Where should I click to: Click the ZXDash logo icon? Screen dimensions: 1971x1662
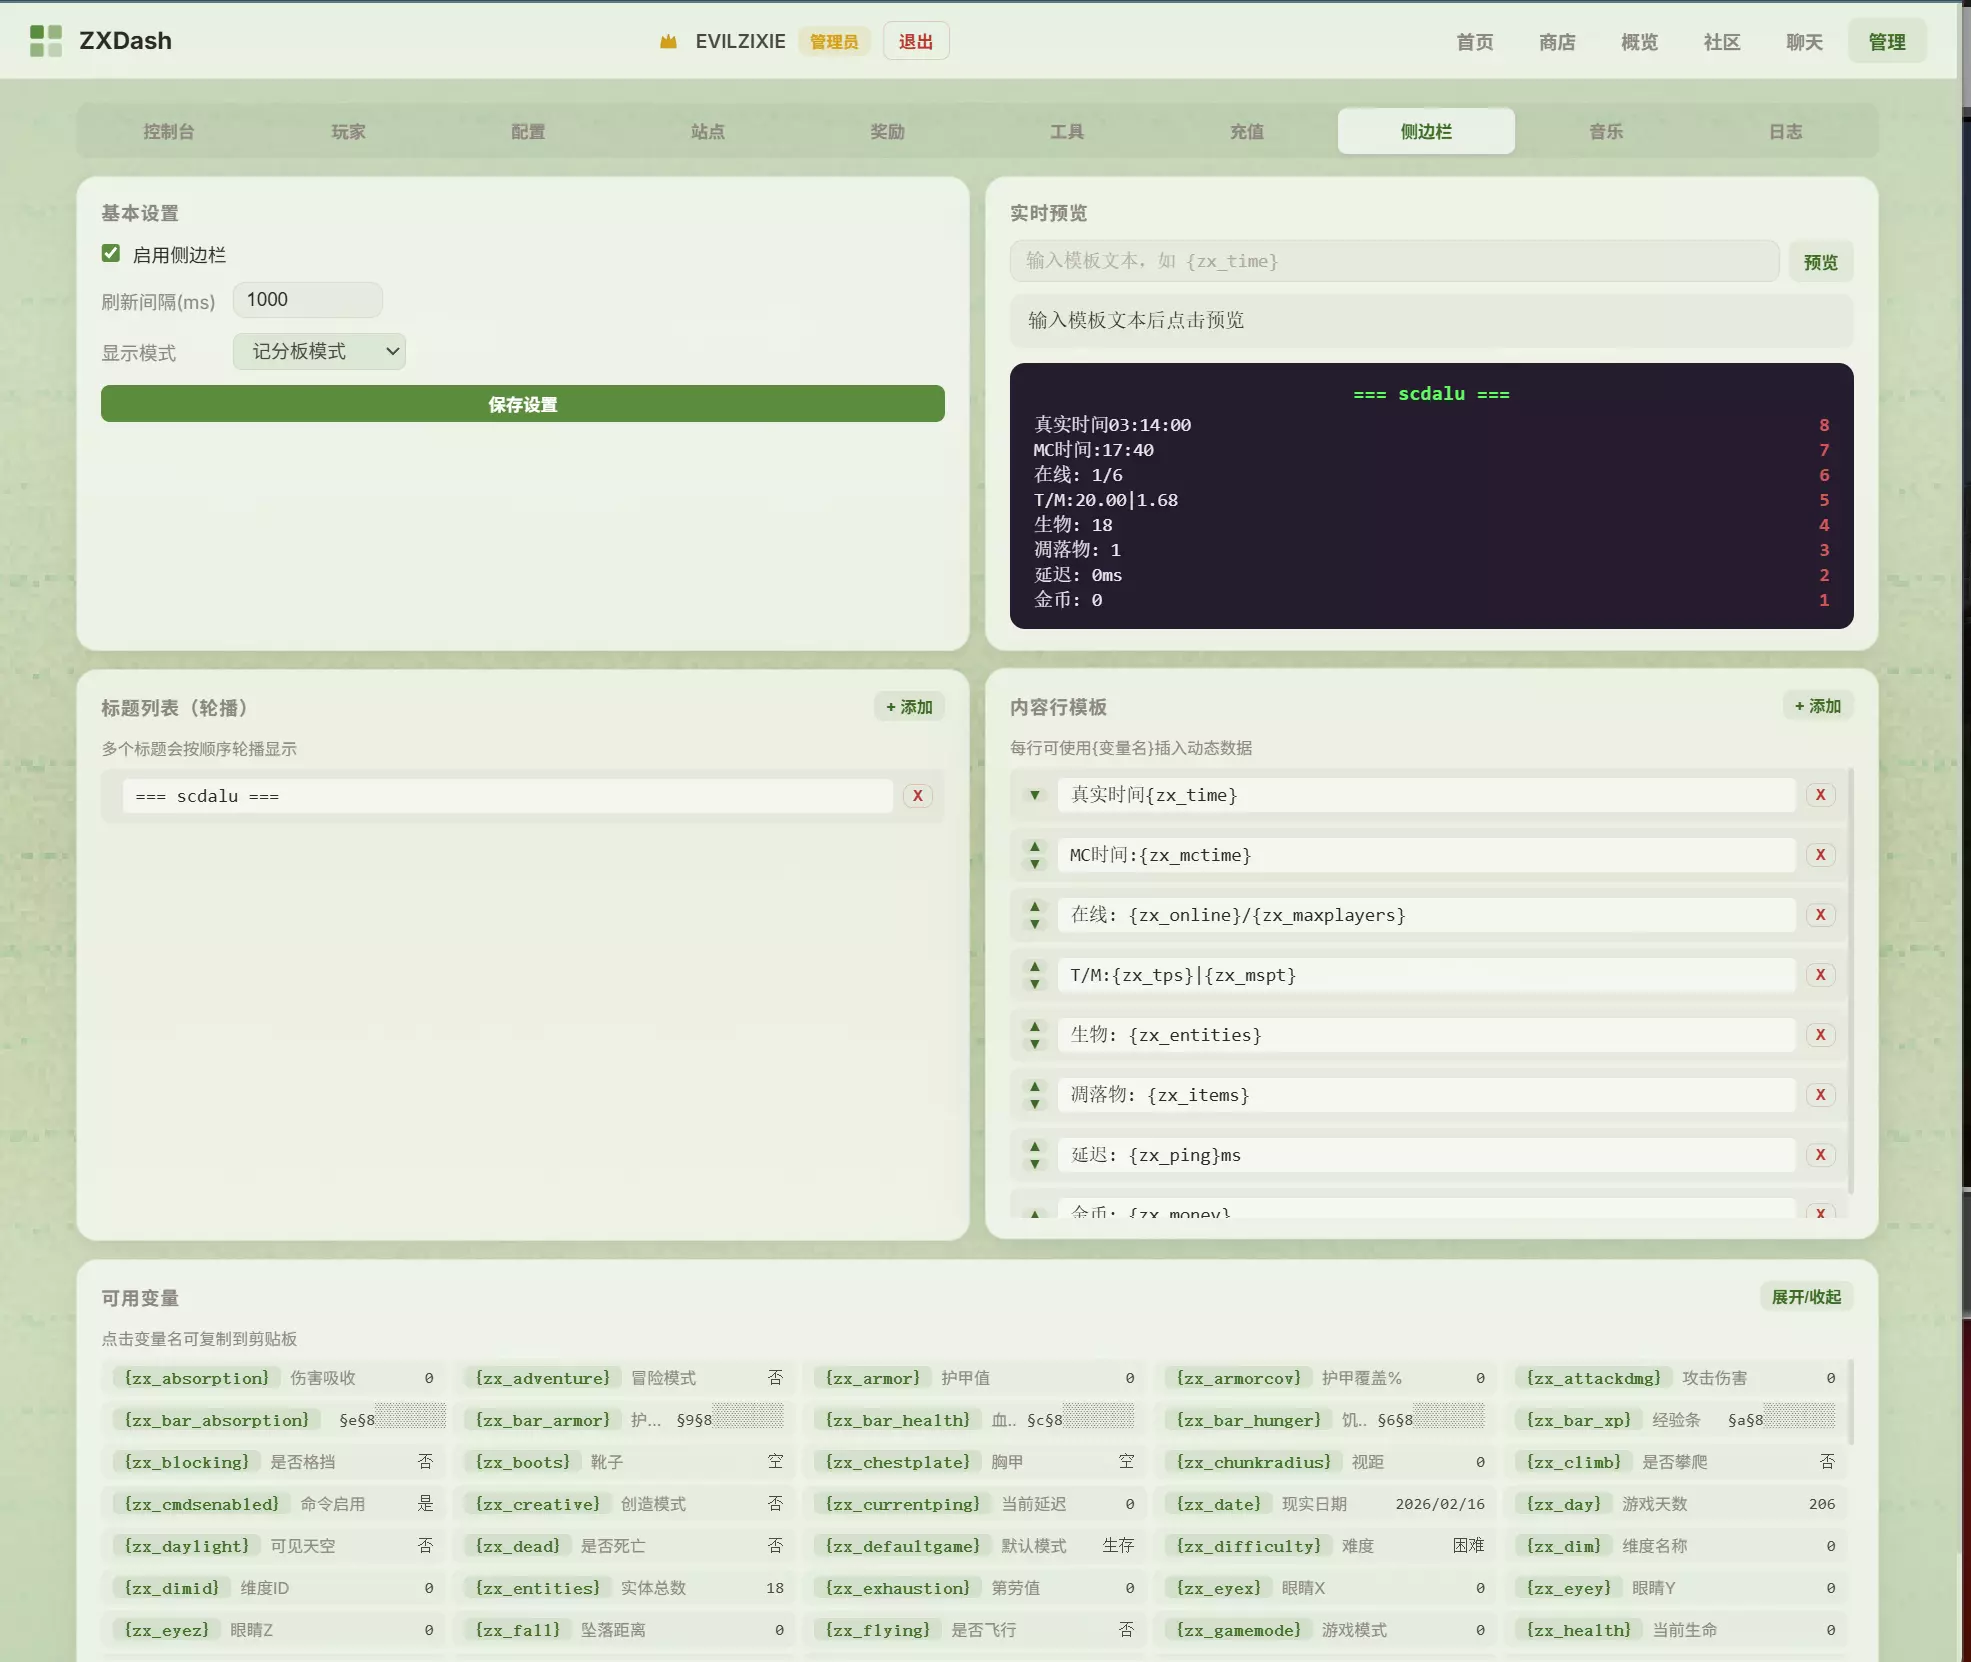coord(45,41)
